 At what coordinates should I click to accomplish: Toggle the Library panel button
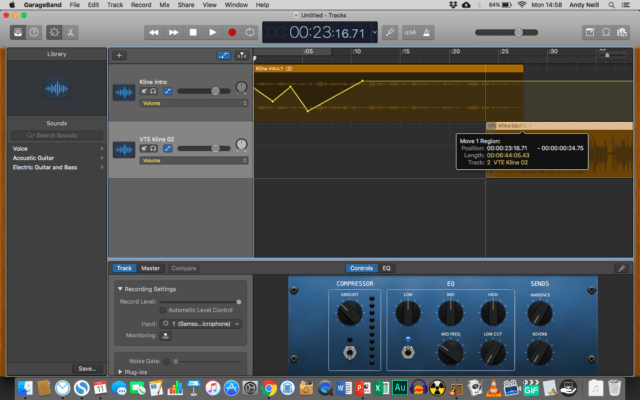click(18, 32)
